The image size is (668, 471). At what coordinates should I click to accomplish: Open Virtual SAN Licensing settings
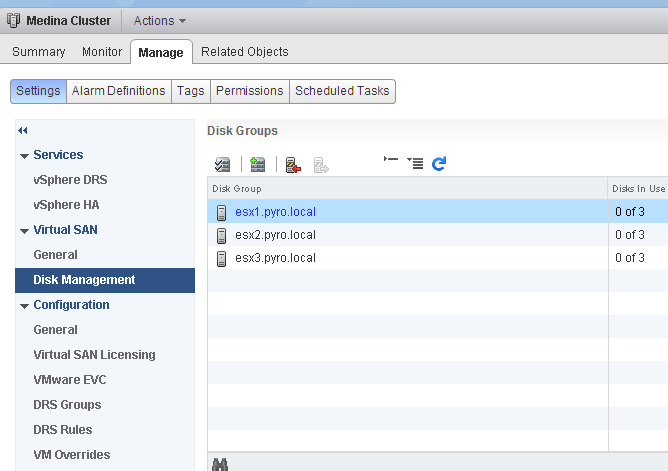pyautogui.click(x=94, y=355)
